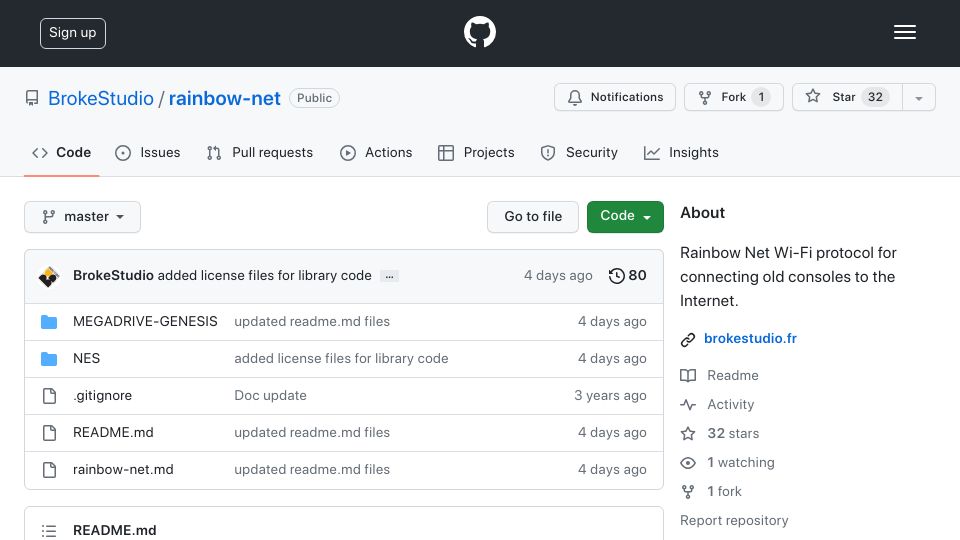960x540 pixels.
Task: Click the Notifications button
Action: coord(615,97)
